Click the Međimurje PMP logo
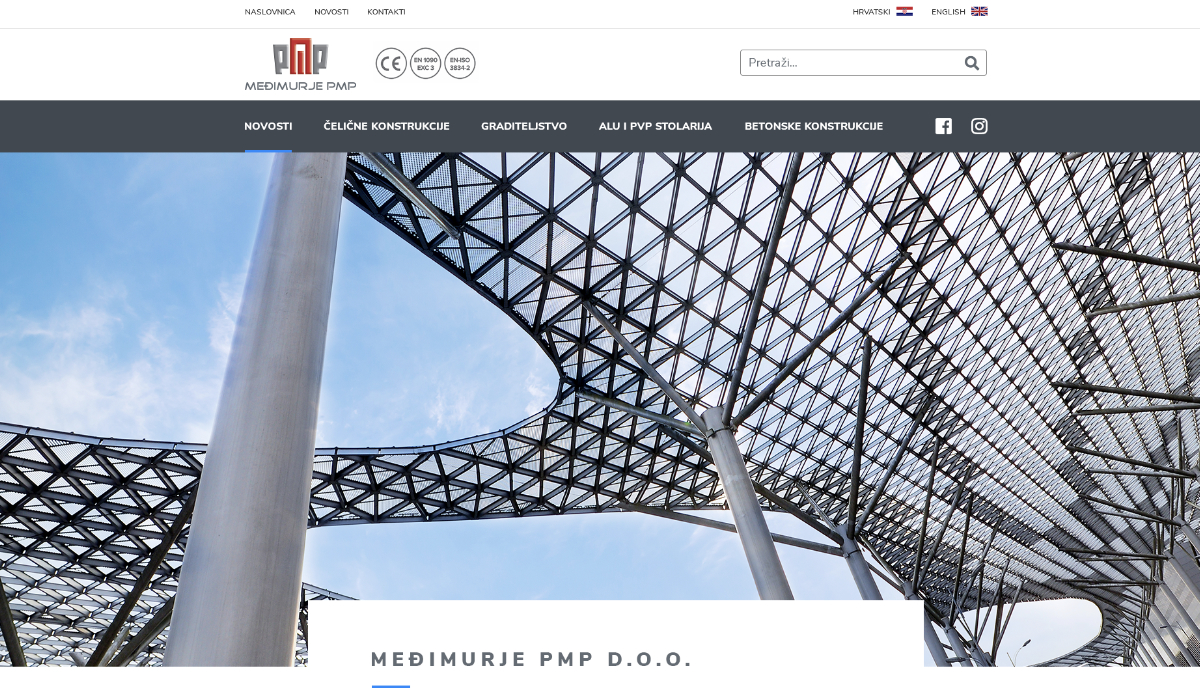Image resolution: width=1200 pixels, height=699 pixels. (x=300, y=64)
